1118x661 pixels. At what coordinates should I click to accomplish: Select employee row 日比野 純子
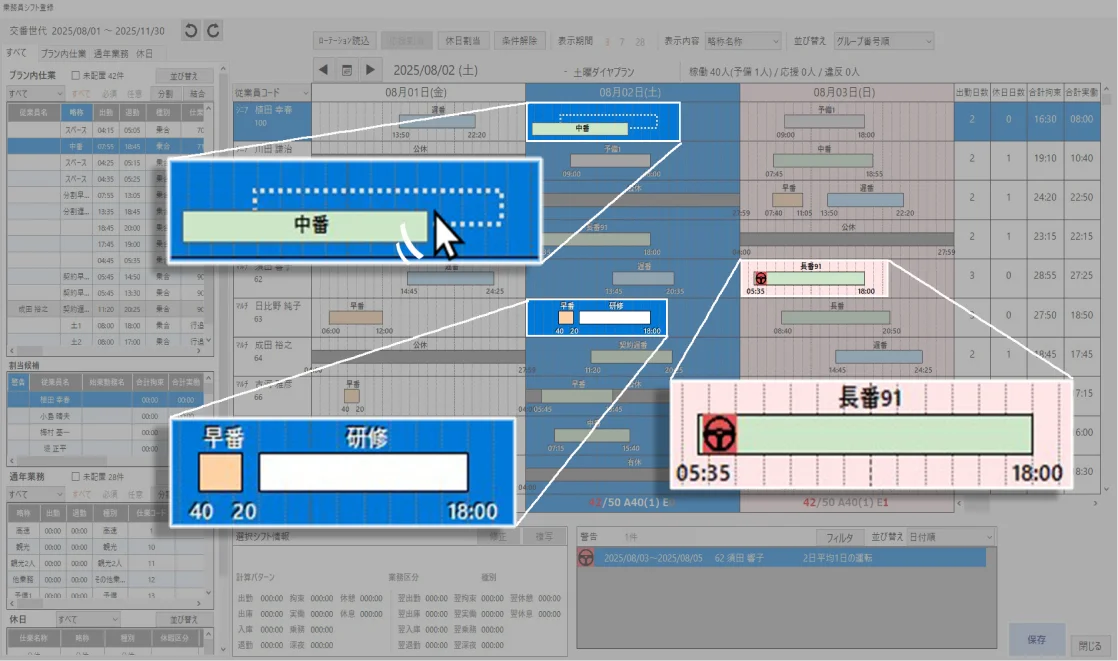pyautogui.click(x=272, y=317)
